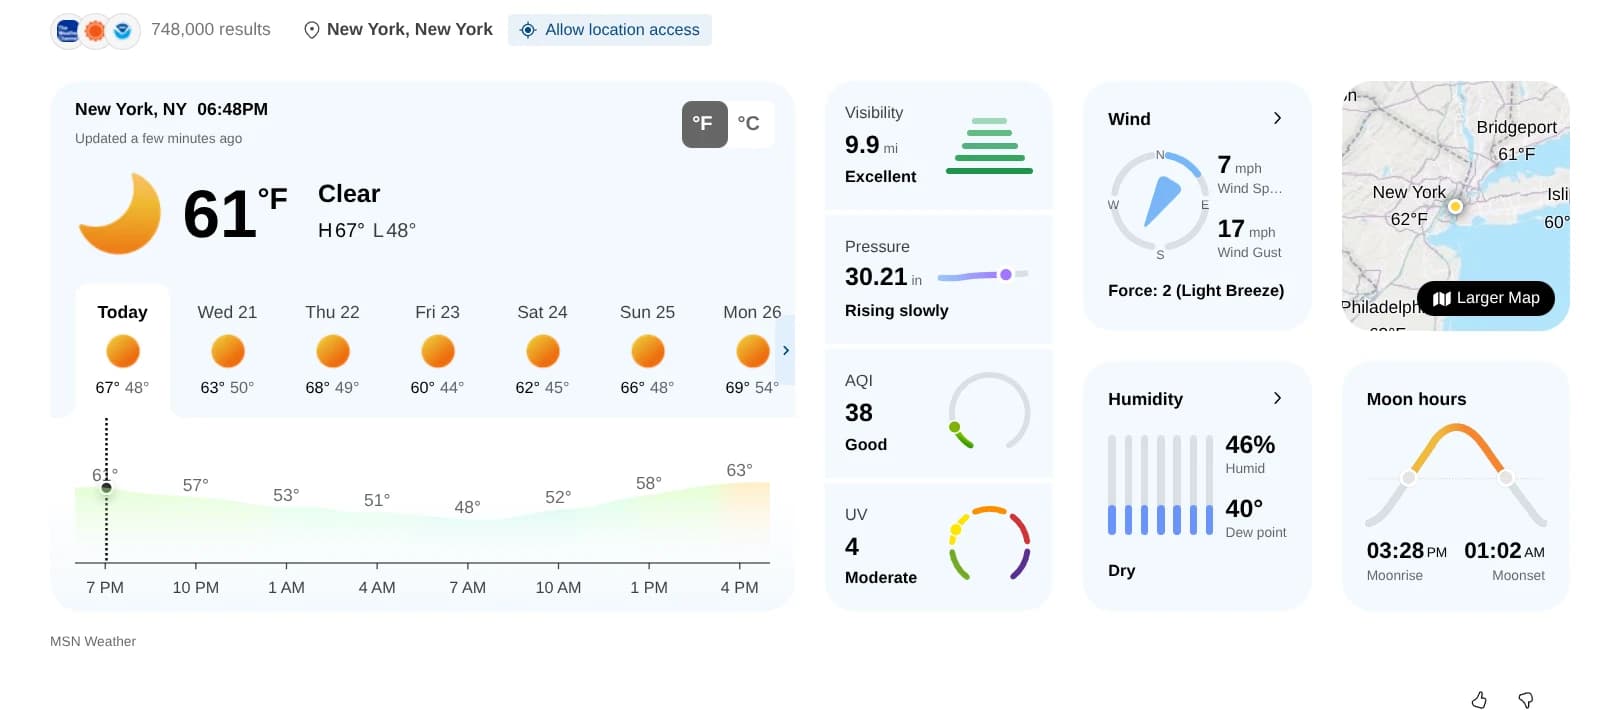
Task: Click the location pin icon
Action: coord(312,30)
